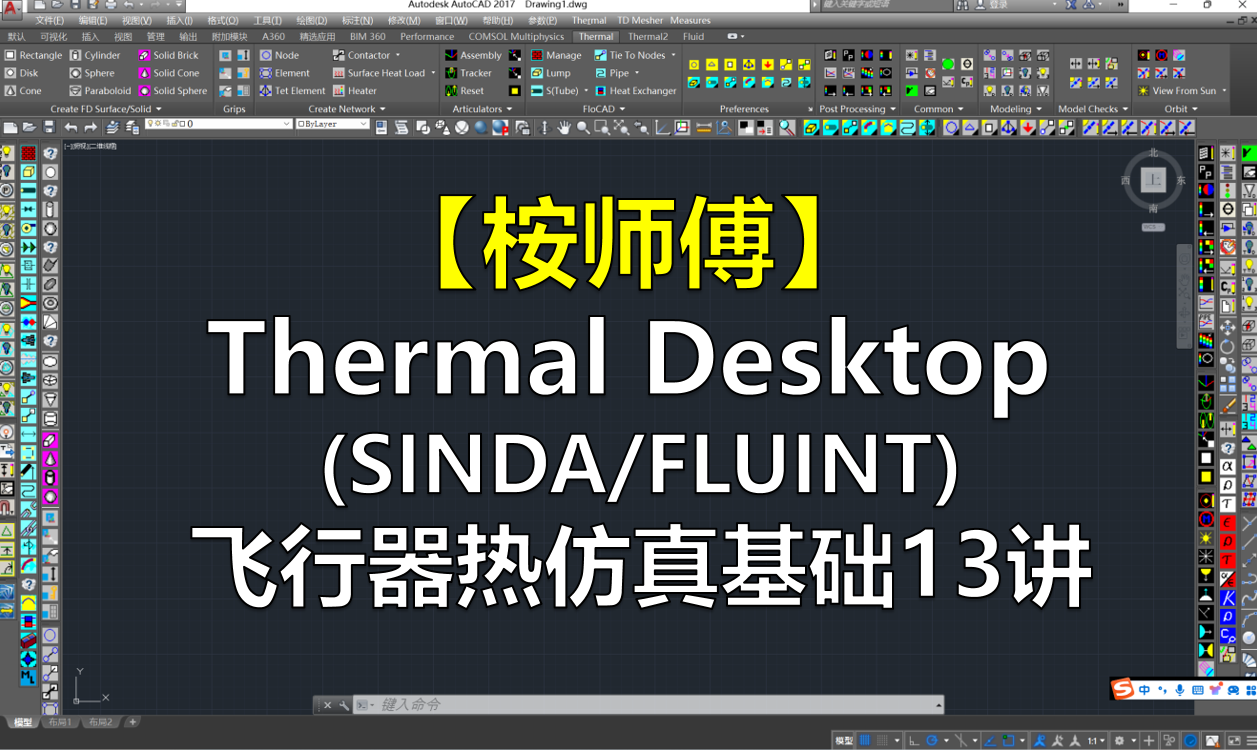This screenshot has width=1257, height=750.
Task: Expand the Modeling panel
Action: tap(1016, 109)
